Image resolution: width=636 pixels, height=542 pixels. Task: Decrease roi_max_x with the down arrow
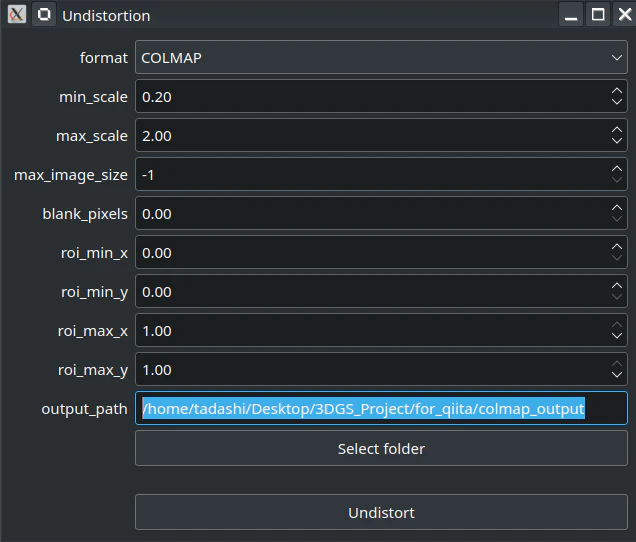point(617,336)
